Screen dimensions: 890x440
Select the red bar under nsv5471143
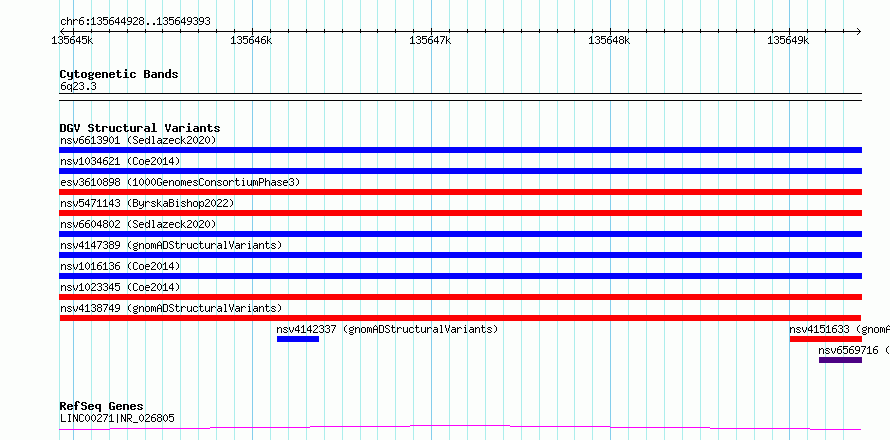coord(461,213)
